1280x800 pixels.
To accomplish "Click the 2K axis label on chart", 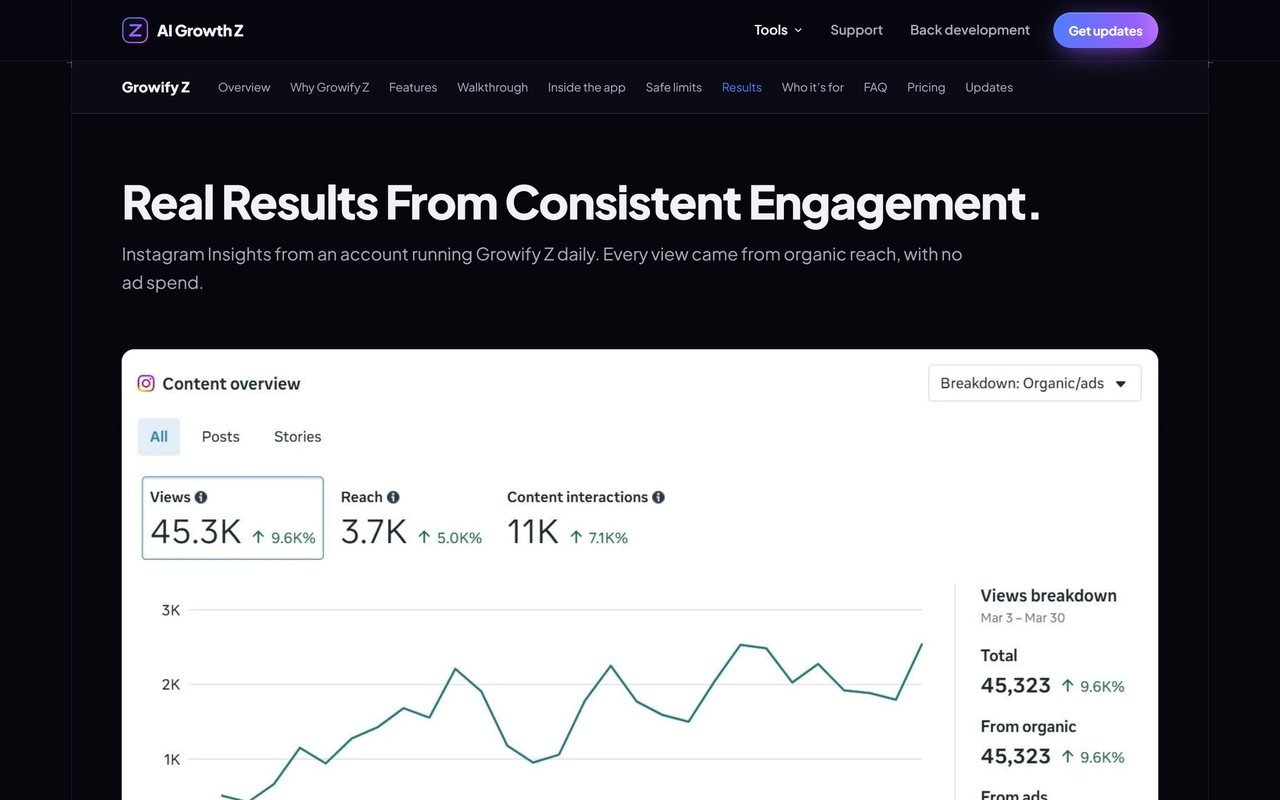I will coord(171,685).
